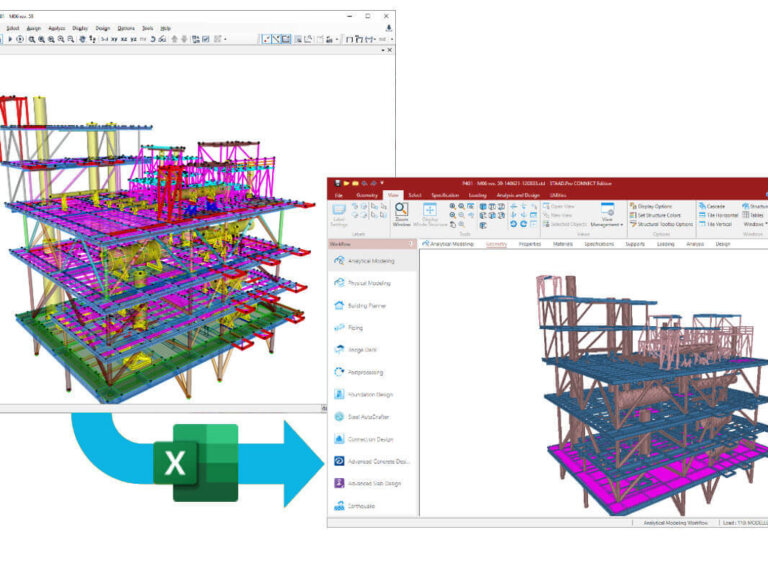Toggle the highlighted node selection tool
The width and height of the screenshot is (768, 576).
[x=266, y=39]
